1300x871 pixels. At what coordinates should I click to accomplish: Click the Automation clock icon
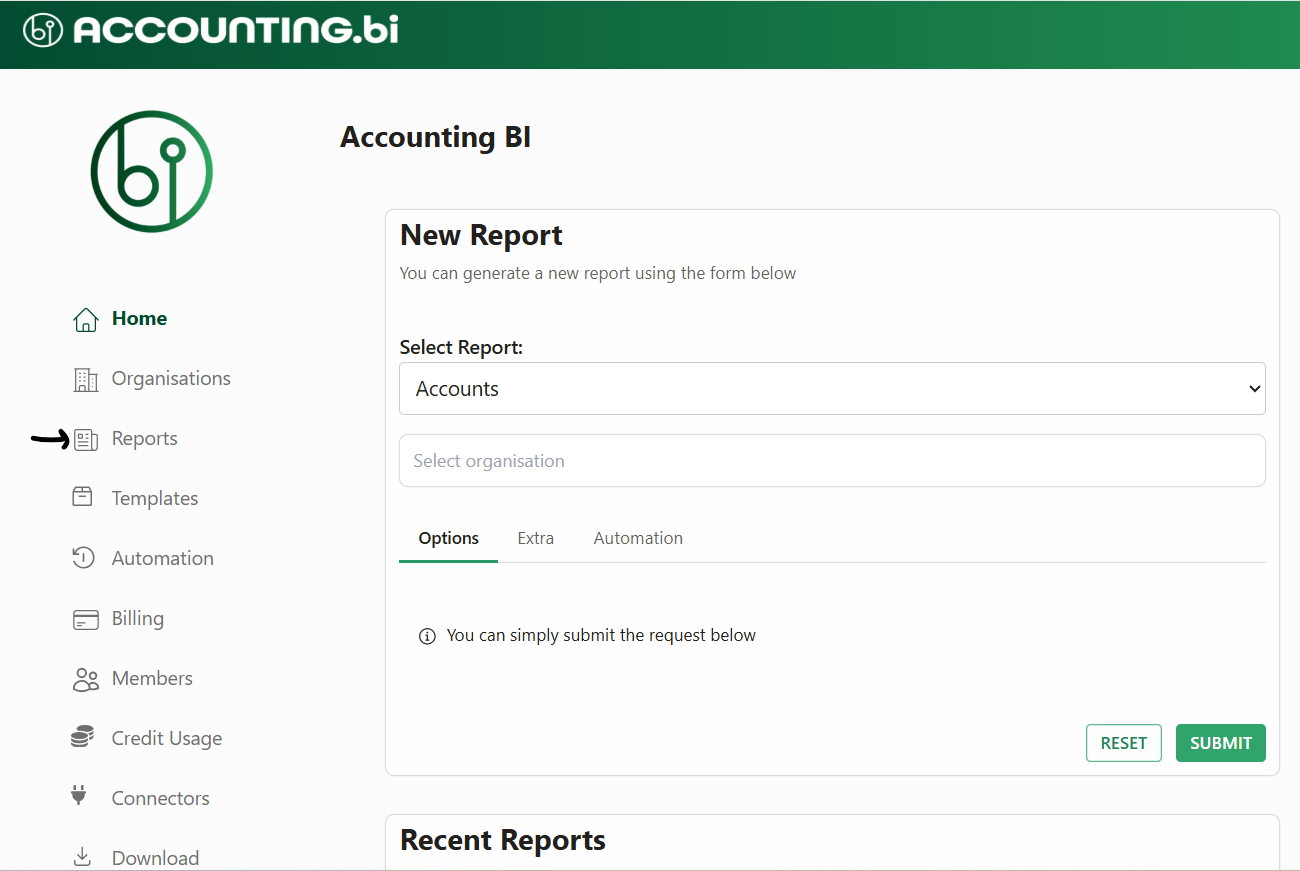pos(83,557)
